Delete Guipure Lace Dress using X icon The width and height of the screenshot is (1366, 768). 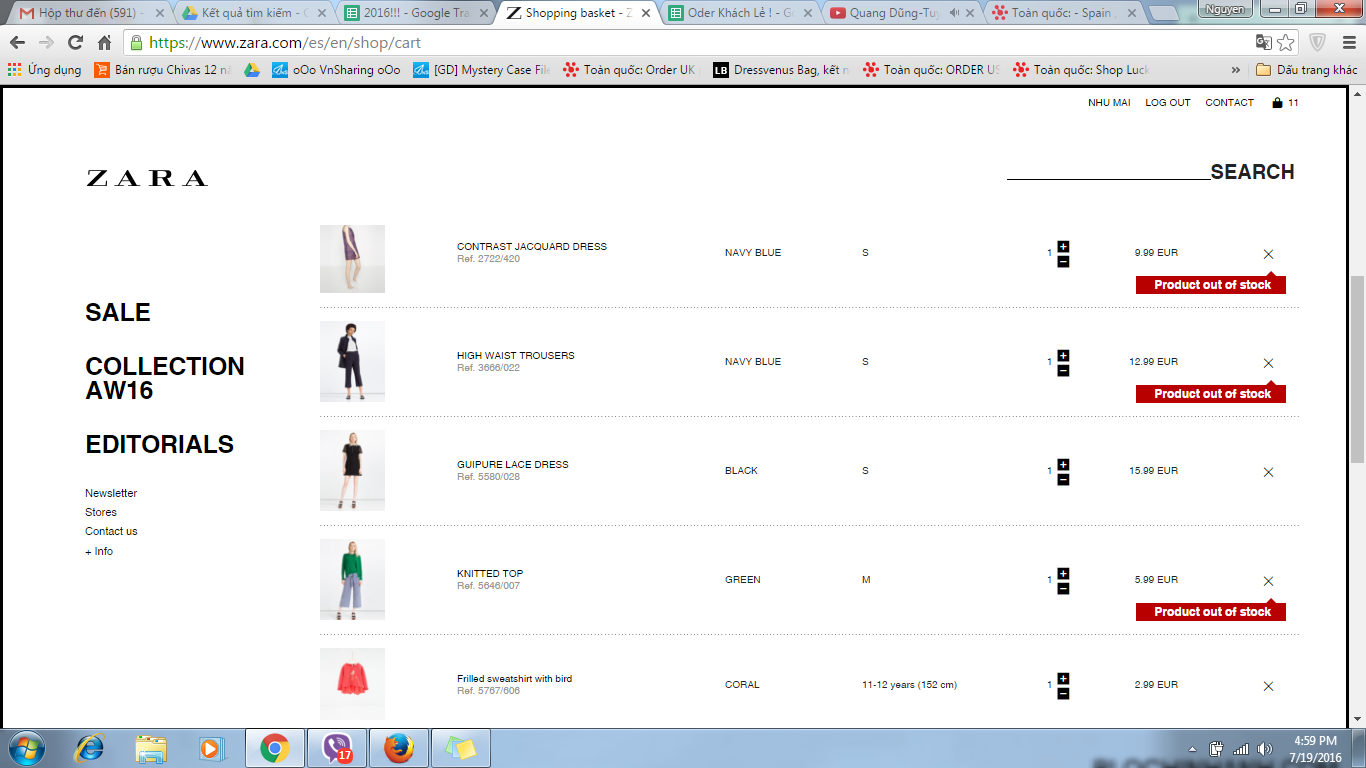pos(1268,472)
